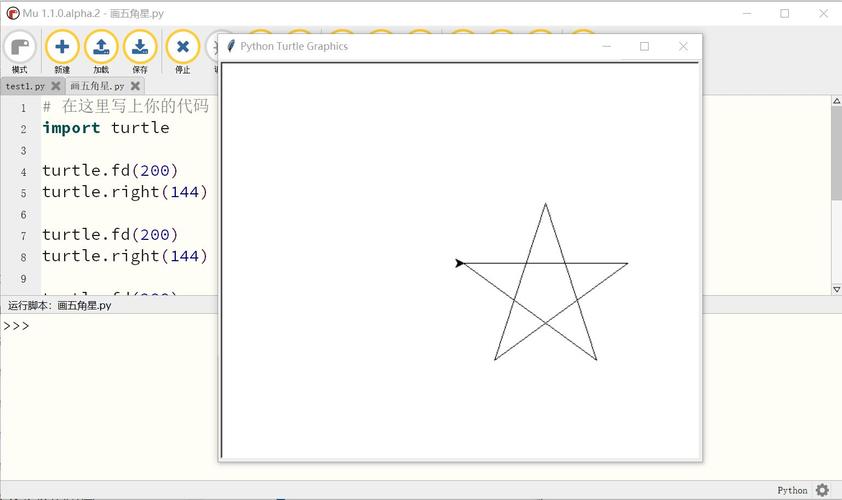
Task: Click line 4 'turtle.fd(200)' code
Action: click(110, 170)
